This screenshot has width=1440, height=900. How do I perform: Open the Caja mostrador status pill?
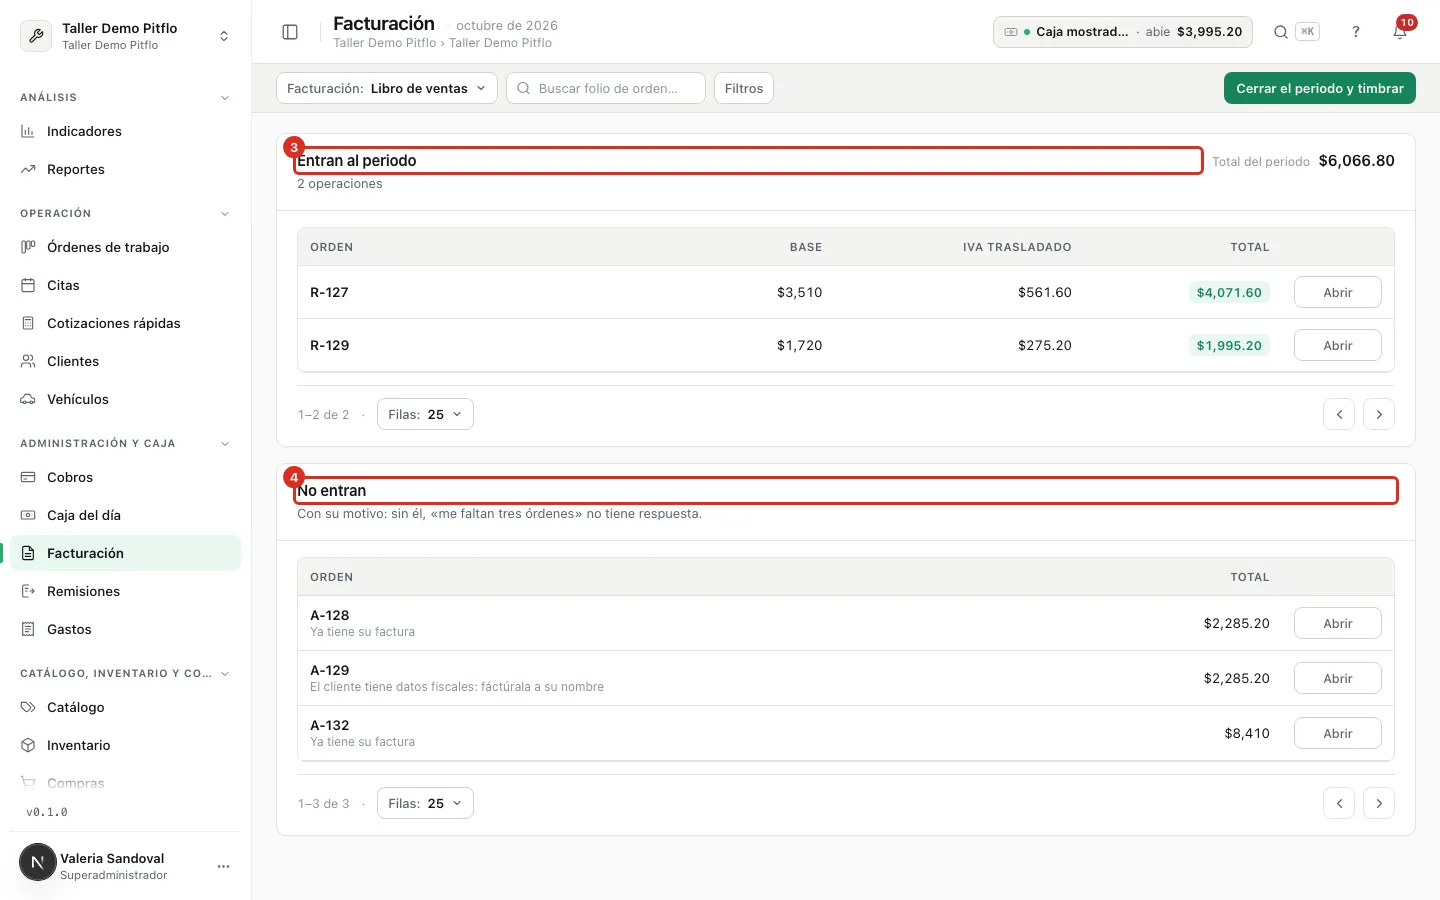pos(1123,32)
